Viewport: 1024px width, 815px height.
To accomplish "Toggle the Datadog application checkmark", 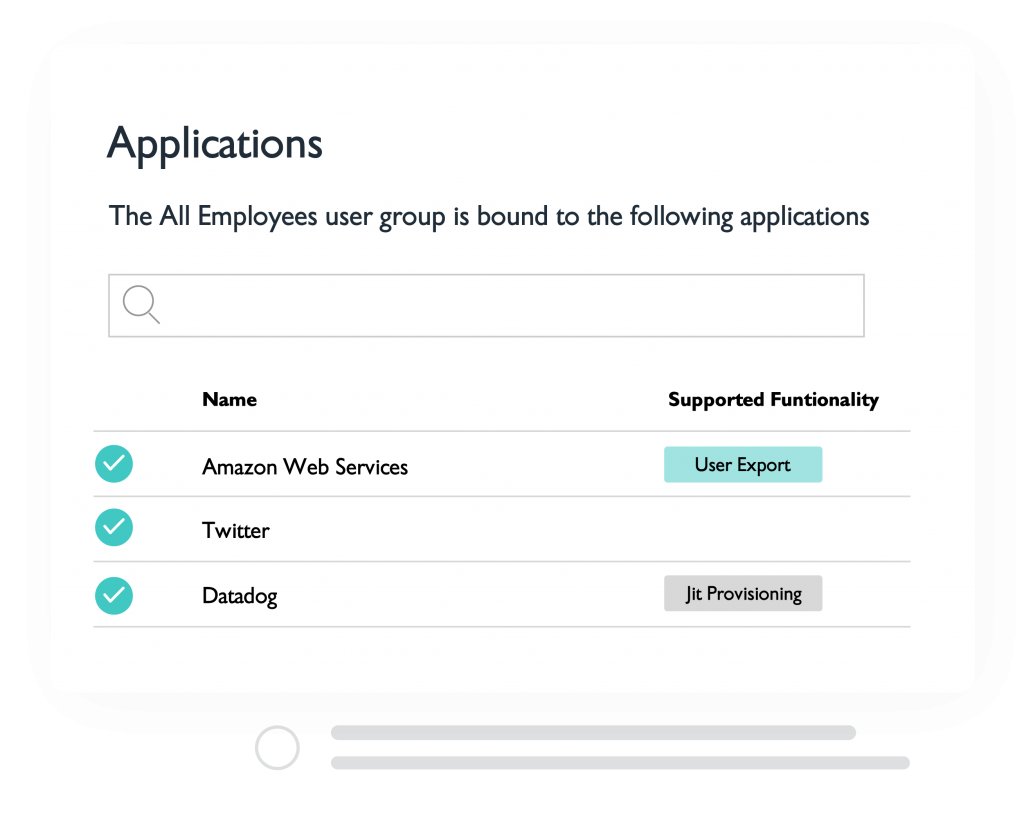I will [114, 596].
